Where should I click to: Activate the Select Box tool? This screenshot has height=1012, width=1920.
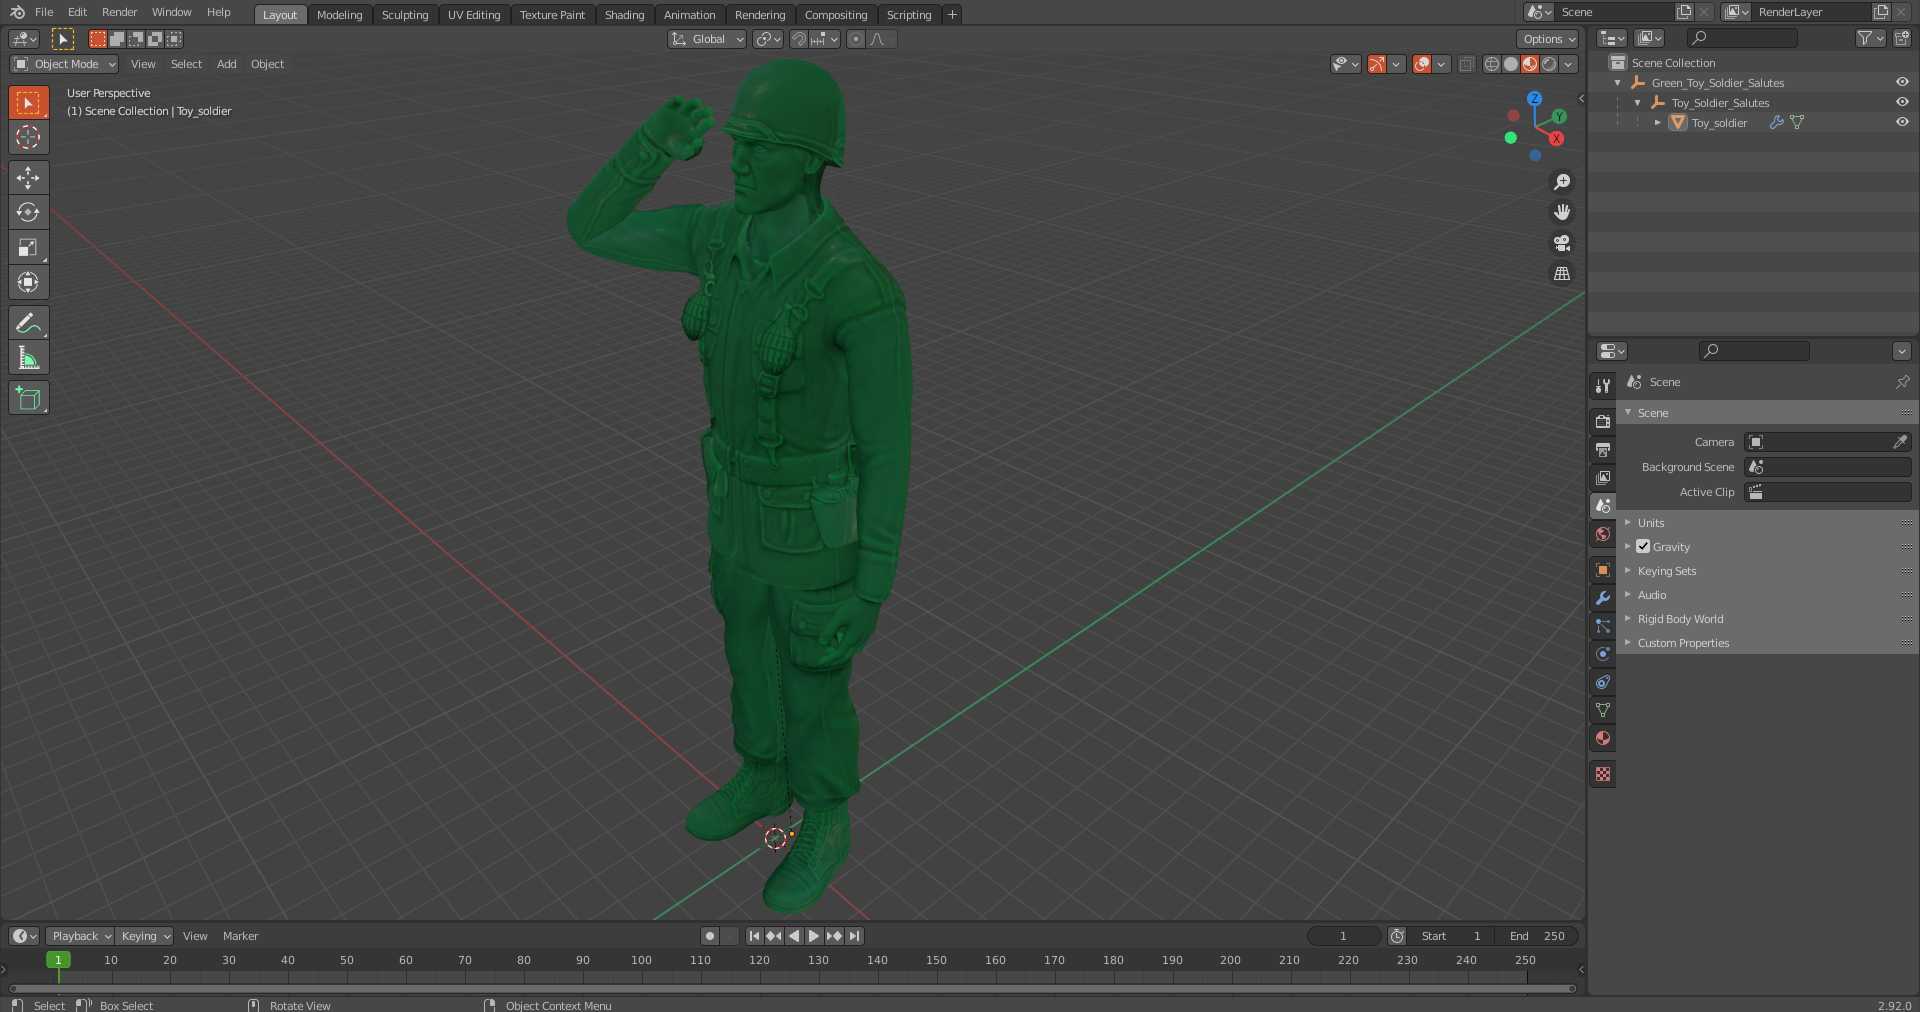tap(28, 102)
